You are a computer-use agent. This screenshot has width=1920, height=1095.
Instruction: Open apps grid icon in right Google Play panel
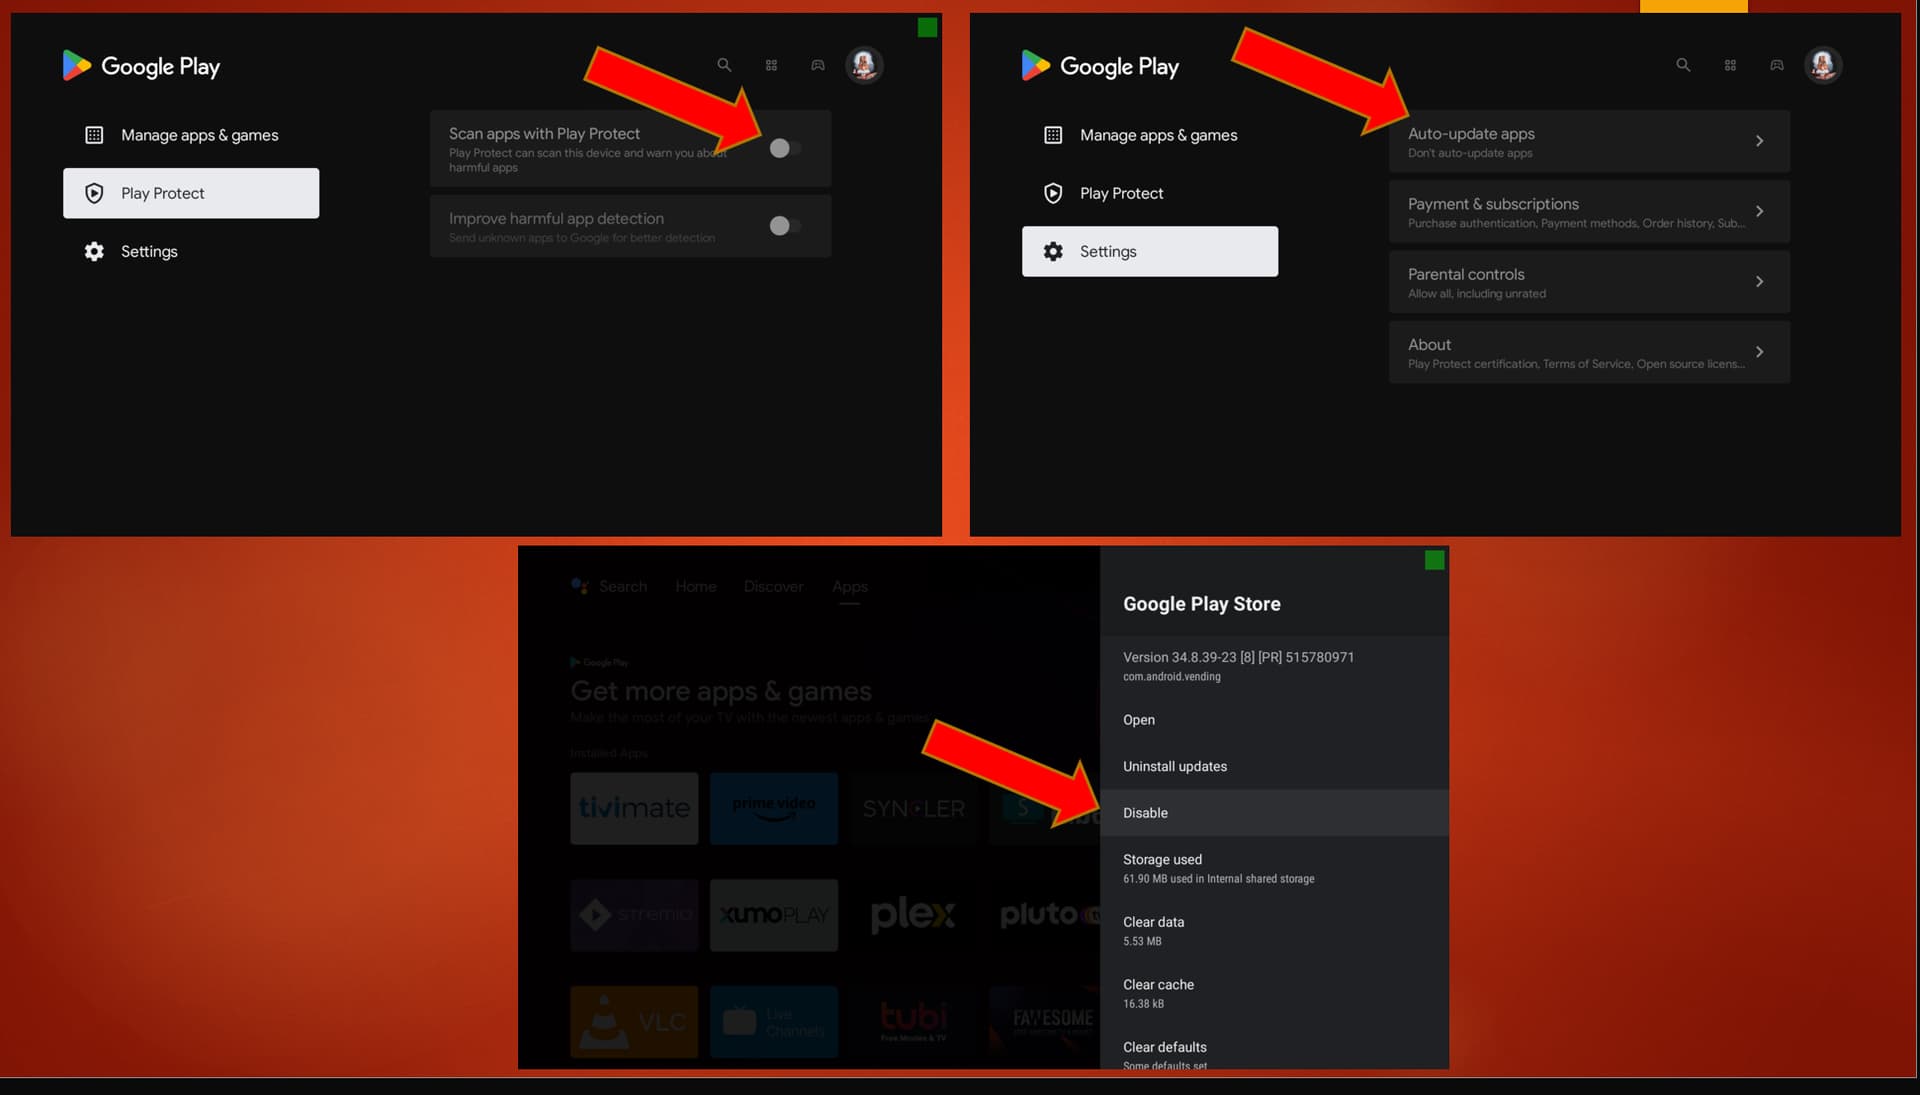coord(1730,65)
